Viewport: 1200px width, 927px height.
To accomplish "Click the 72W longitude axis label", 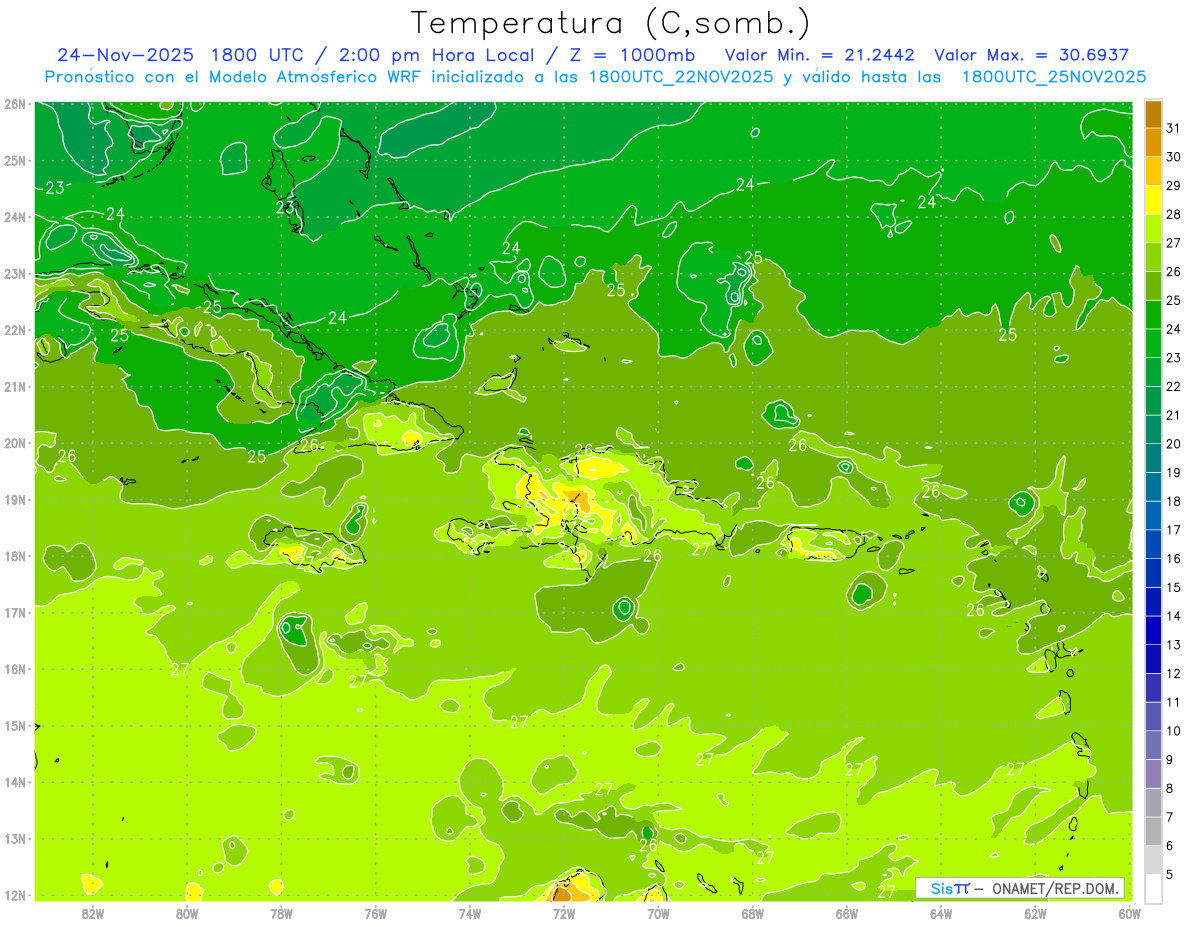I will click(x=564, y=913).
